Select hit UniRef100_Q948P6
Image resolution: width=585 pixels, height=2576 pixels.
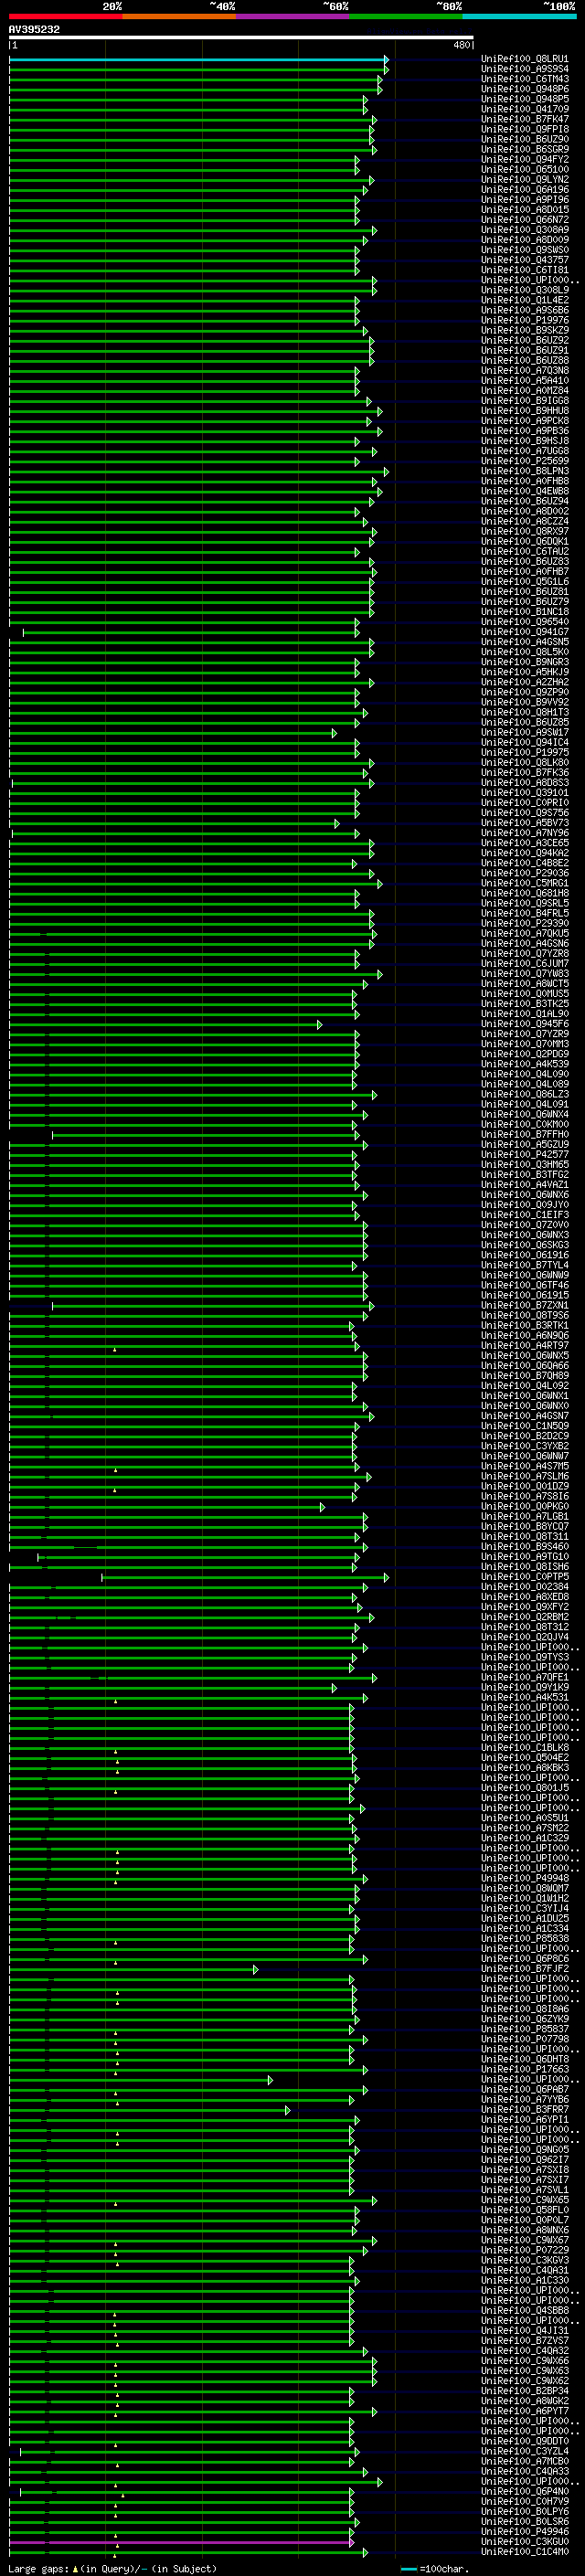point(525,89)
